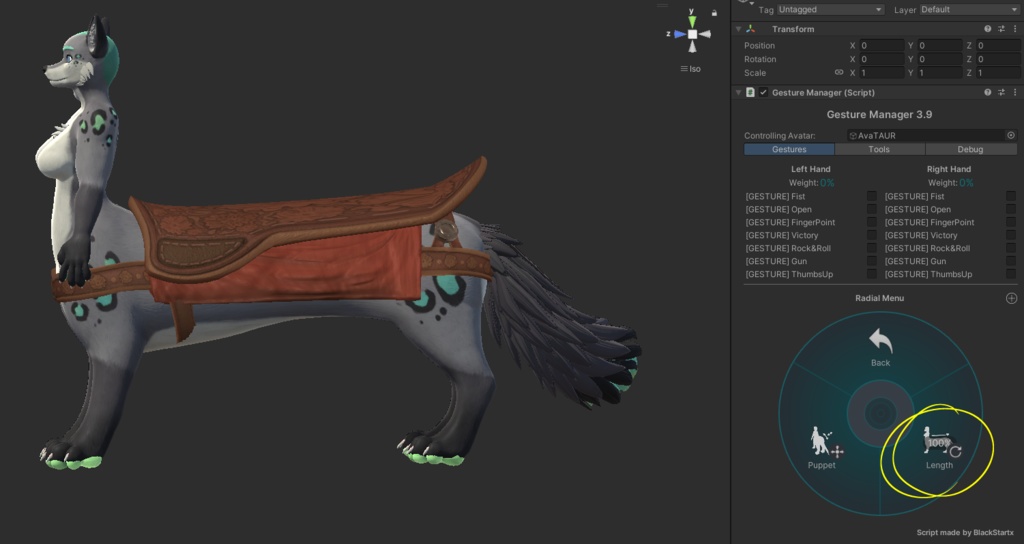Switch to the Debug tab

coord(969,149)
